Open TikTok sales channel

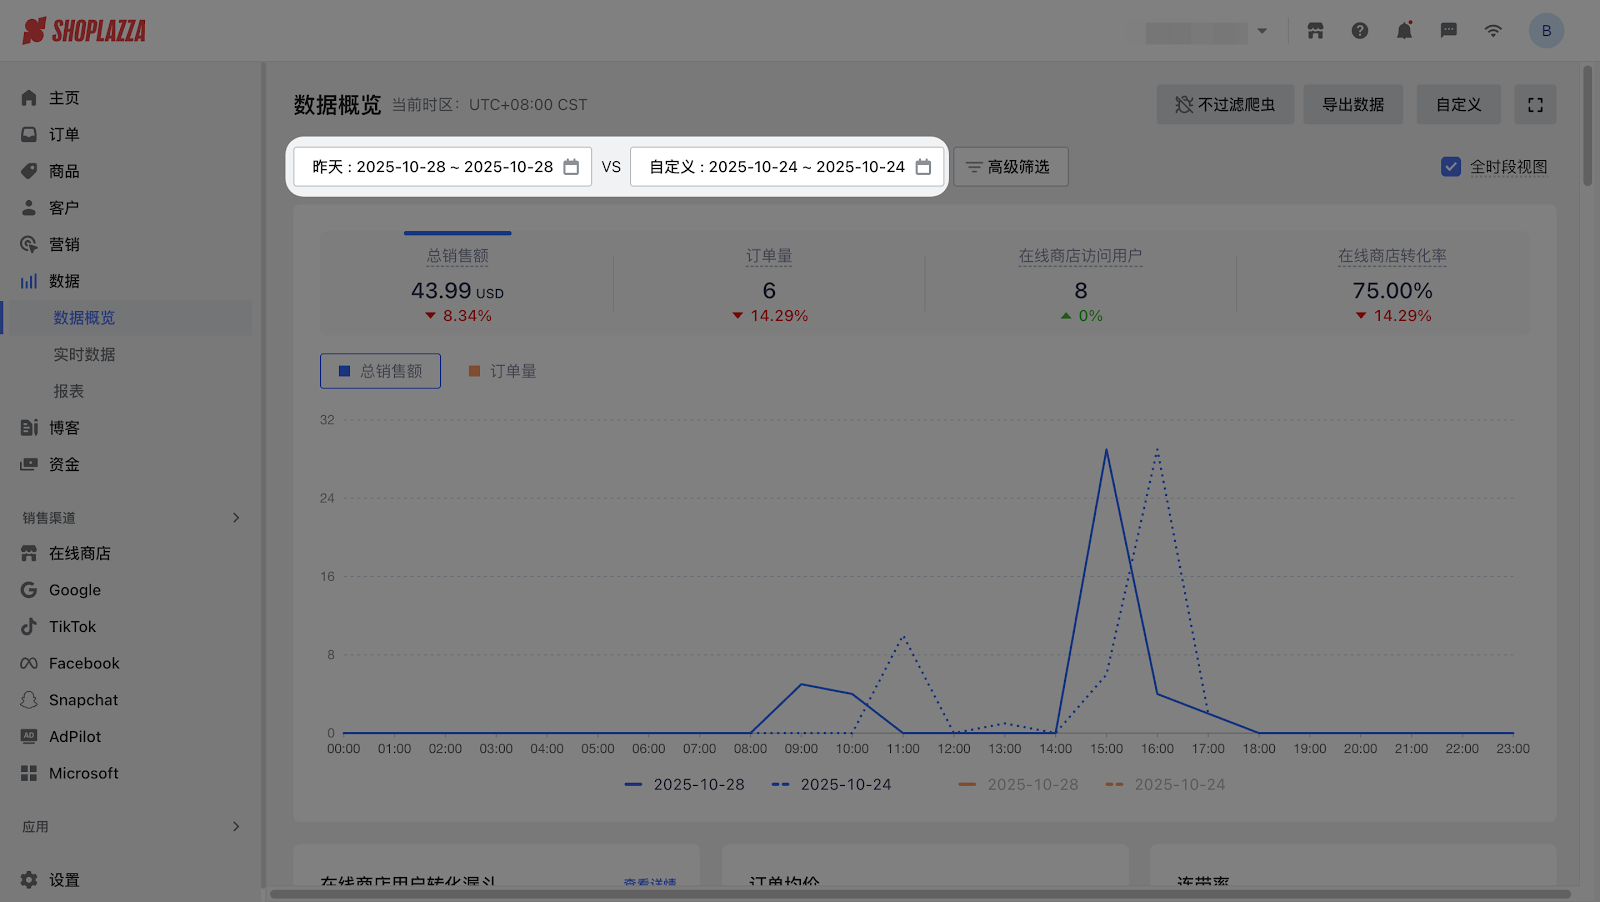tap(73, 627)
